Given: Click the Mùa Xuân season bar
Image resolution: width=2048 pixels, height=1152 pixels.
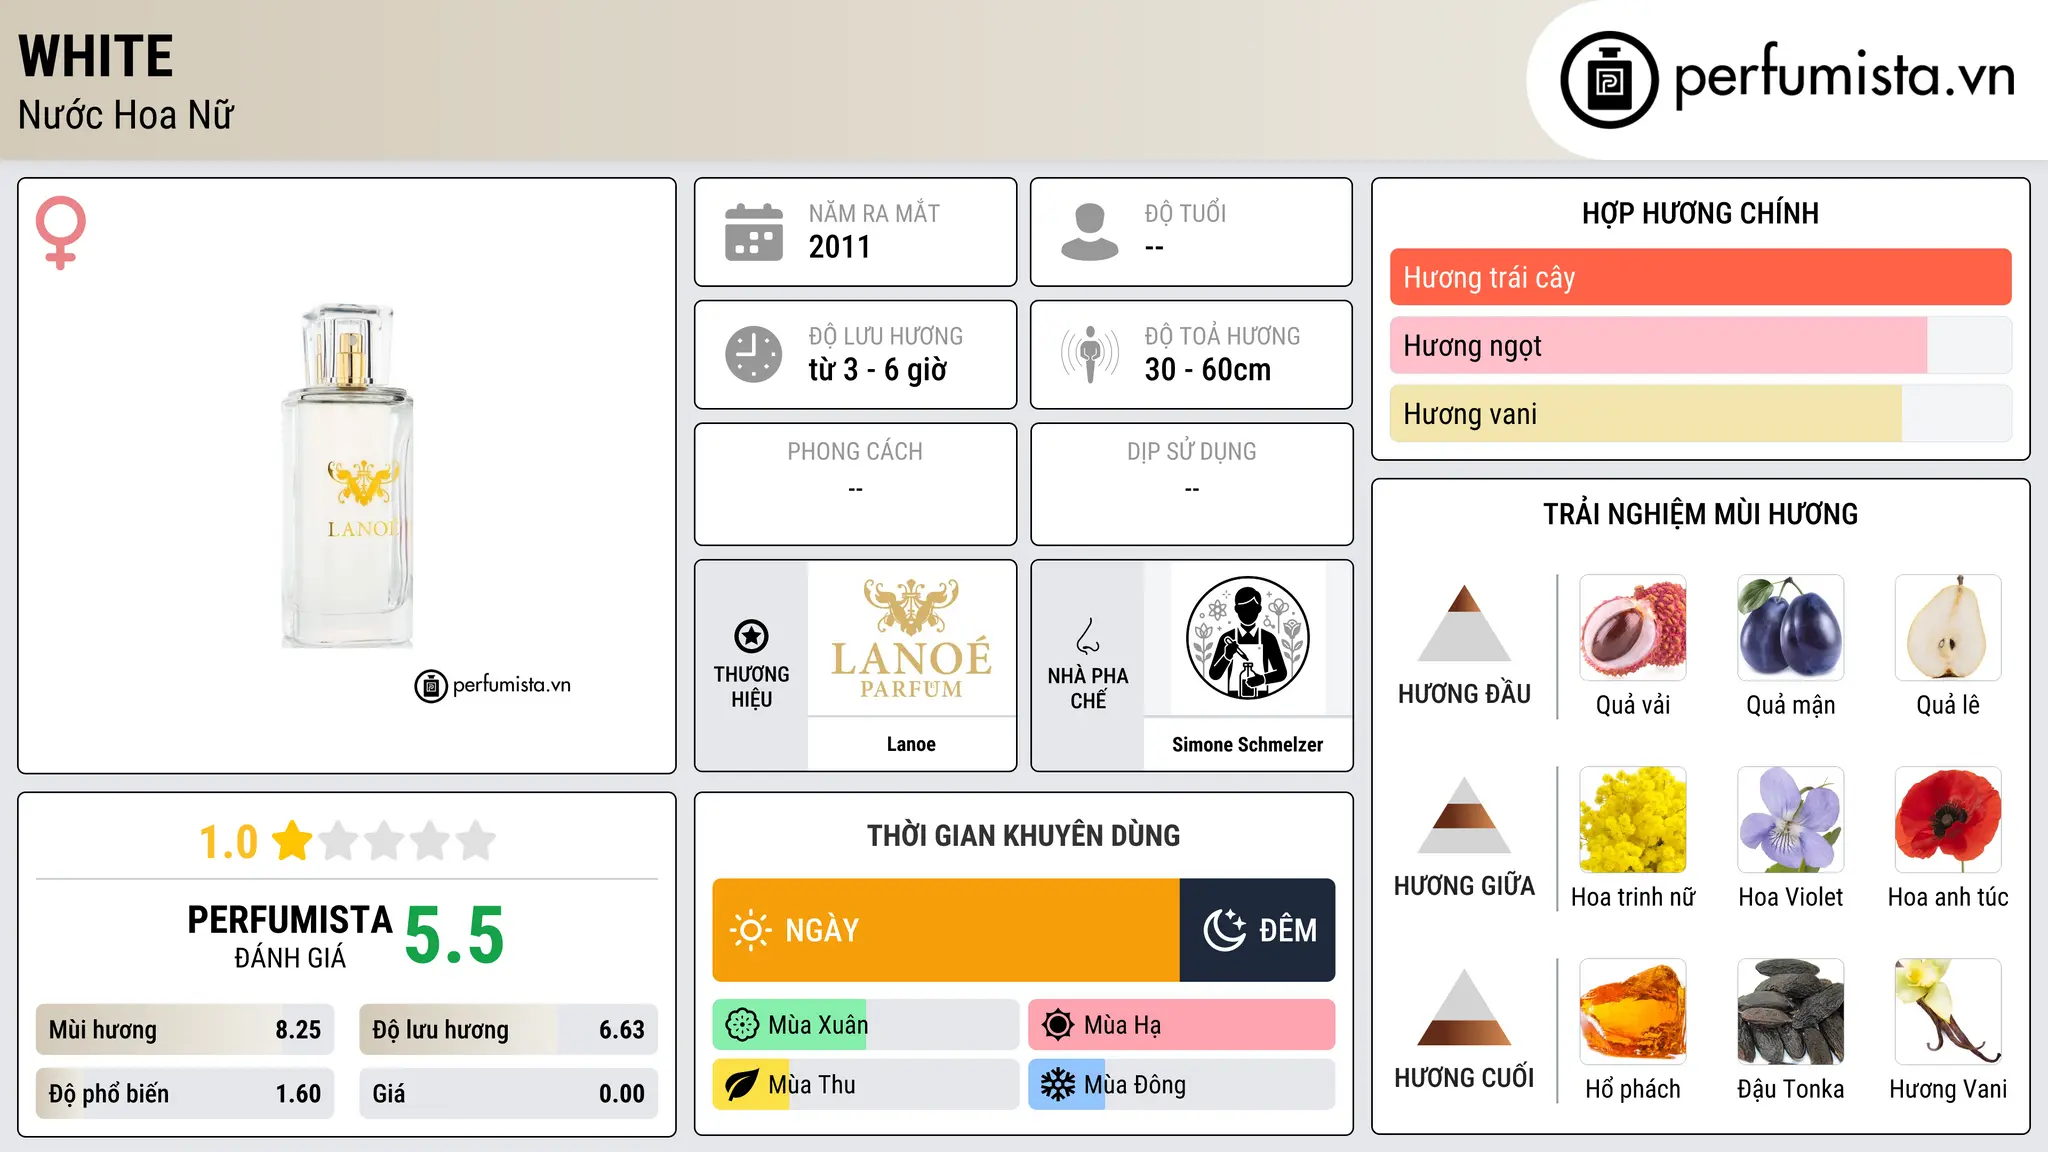Looking at the screenshot, I should (866, 1025).
